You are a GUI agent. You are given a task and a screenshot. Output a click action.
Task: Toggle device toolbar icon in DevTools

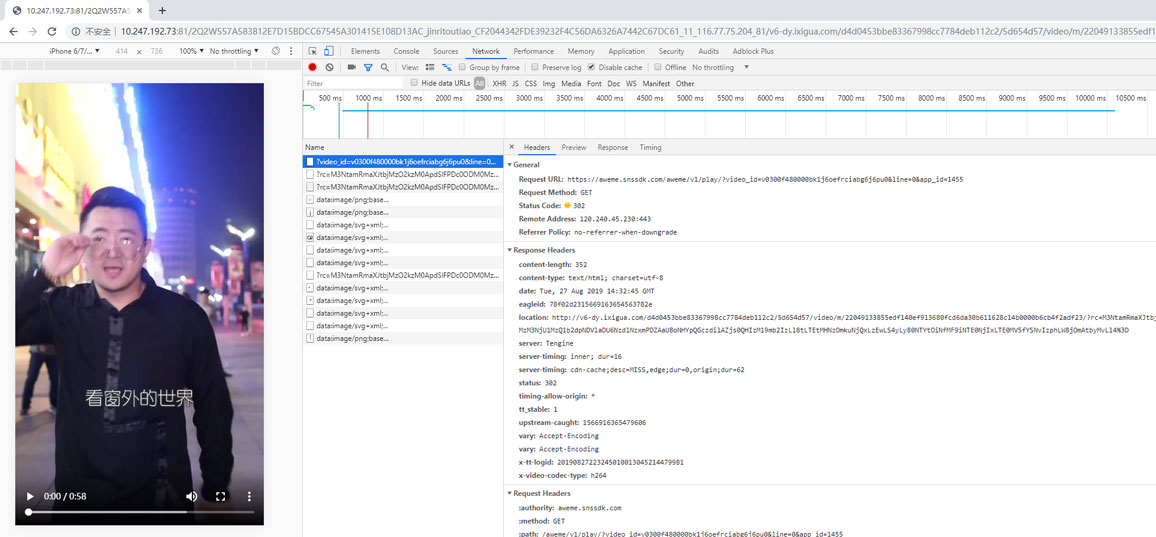[328, 51]
